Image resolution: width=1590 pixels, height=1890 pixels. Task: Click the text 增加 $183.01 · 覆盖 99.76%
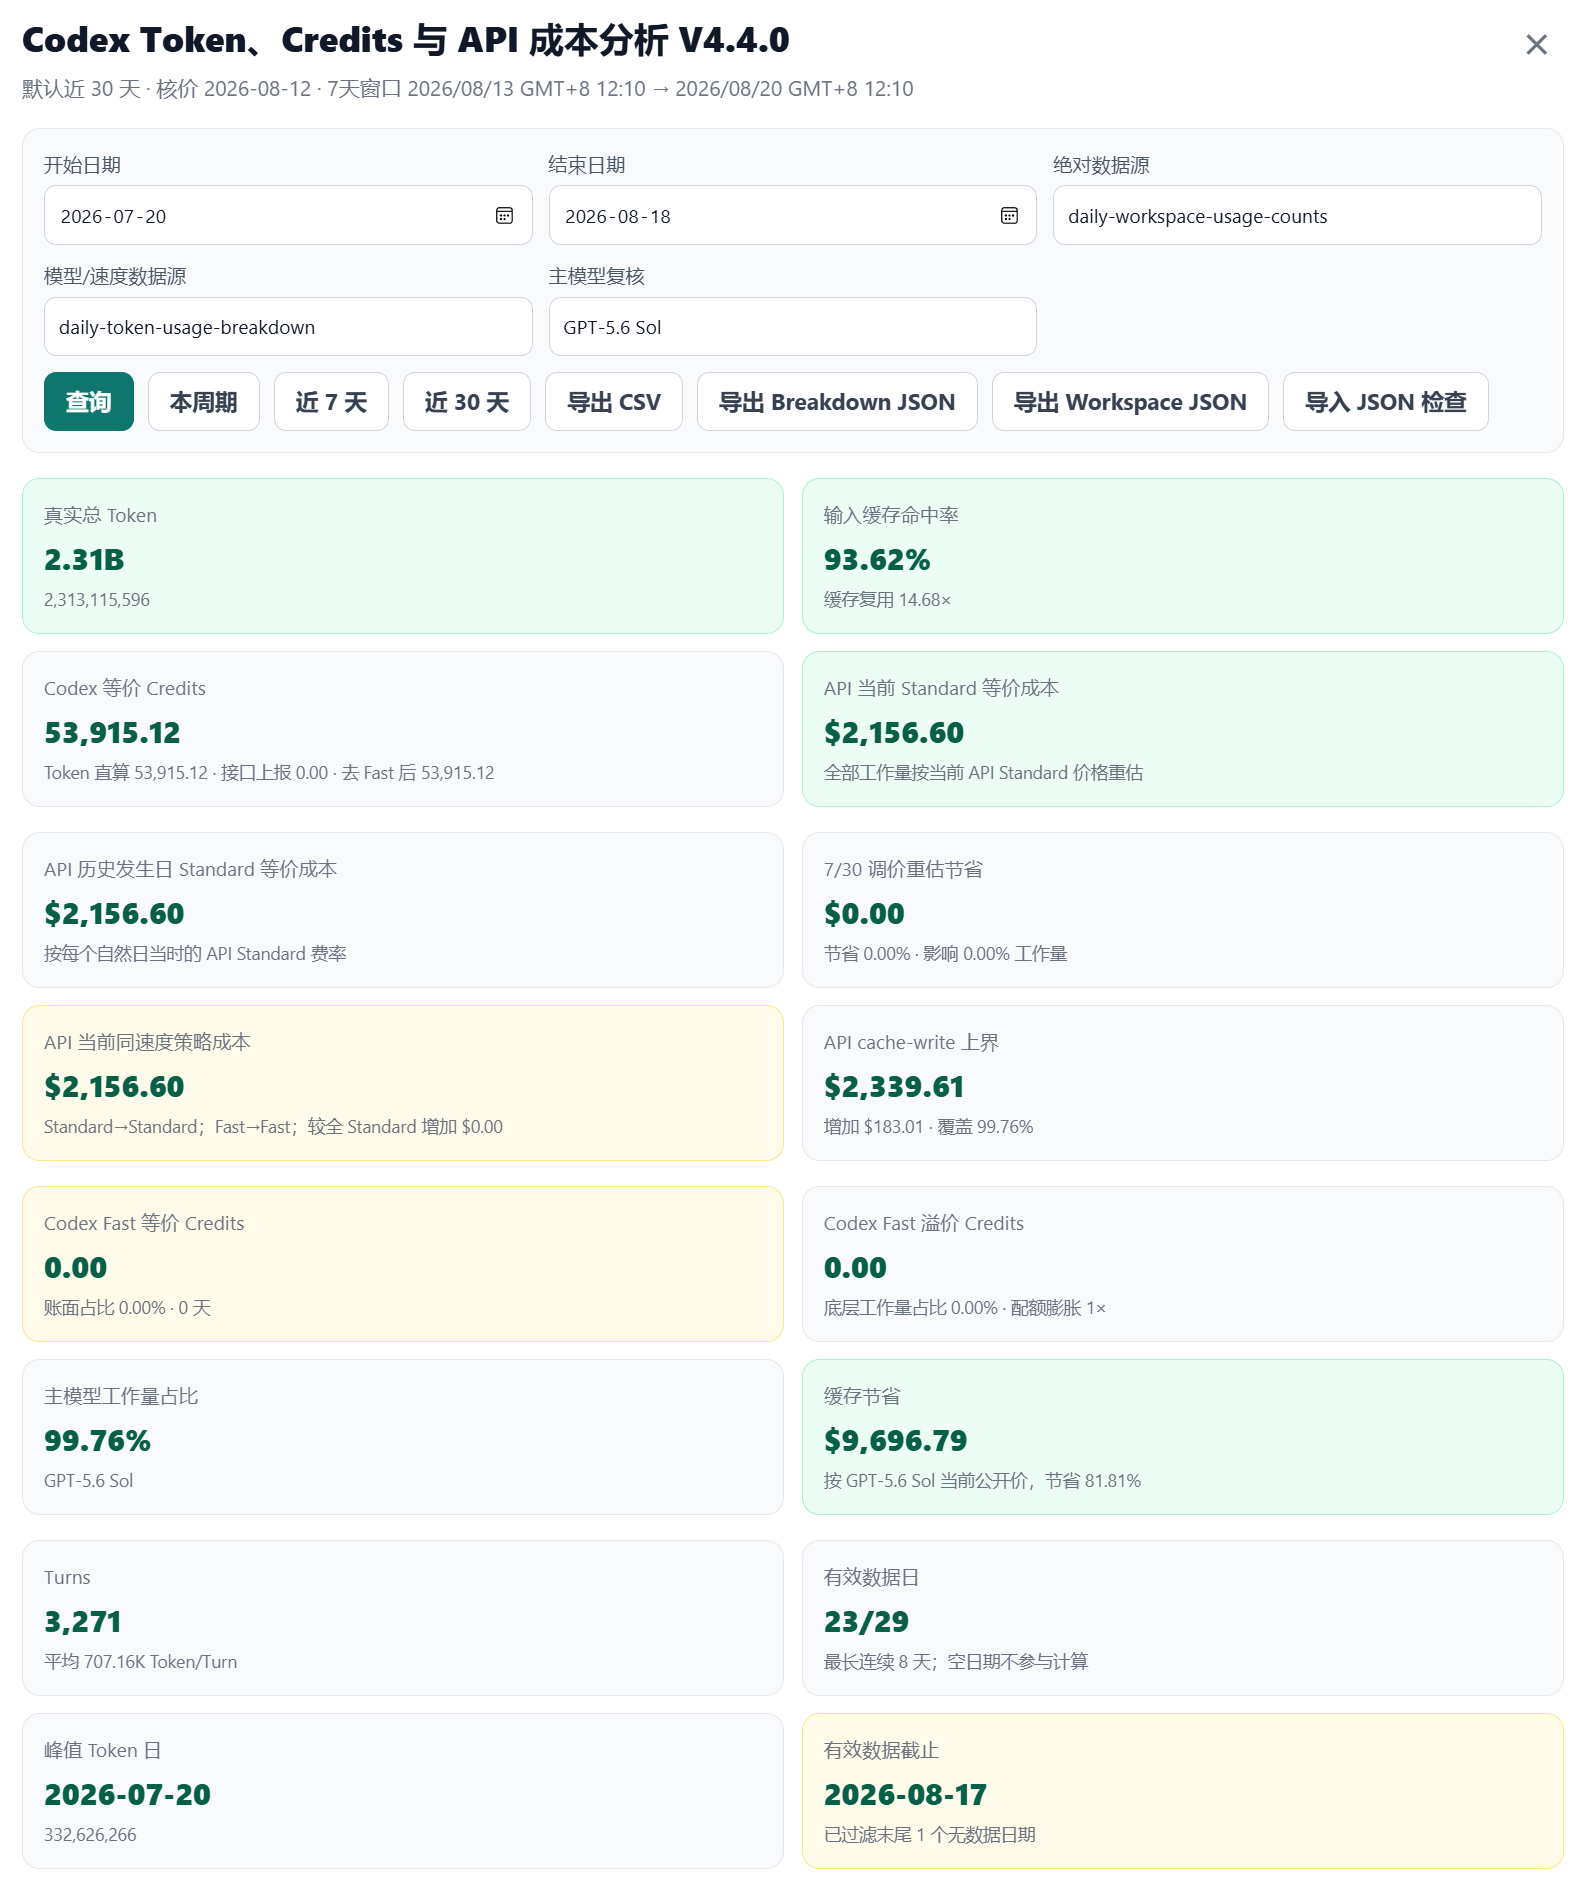[x=928, y=1127]
